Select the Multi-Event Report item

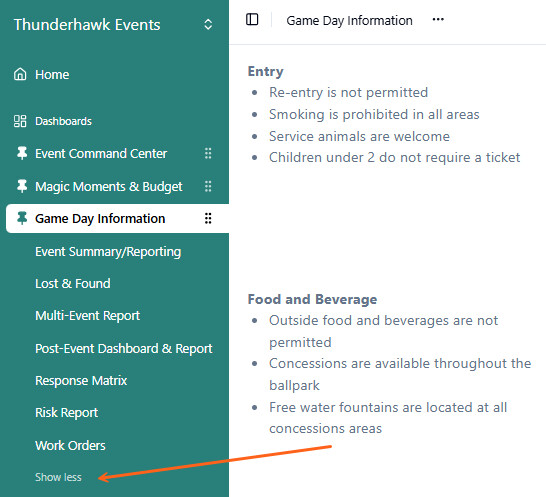click(87, 316)
